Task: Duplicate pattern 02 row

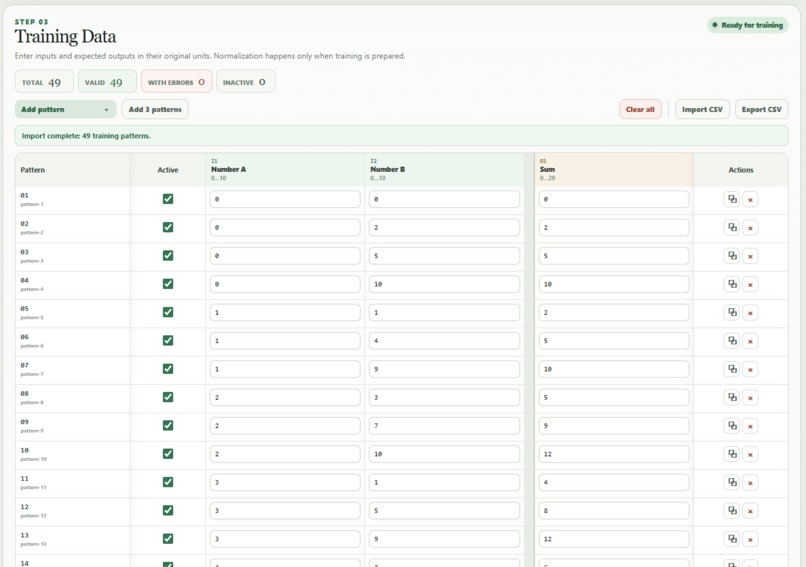Action: coord(731,228)
